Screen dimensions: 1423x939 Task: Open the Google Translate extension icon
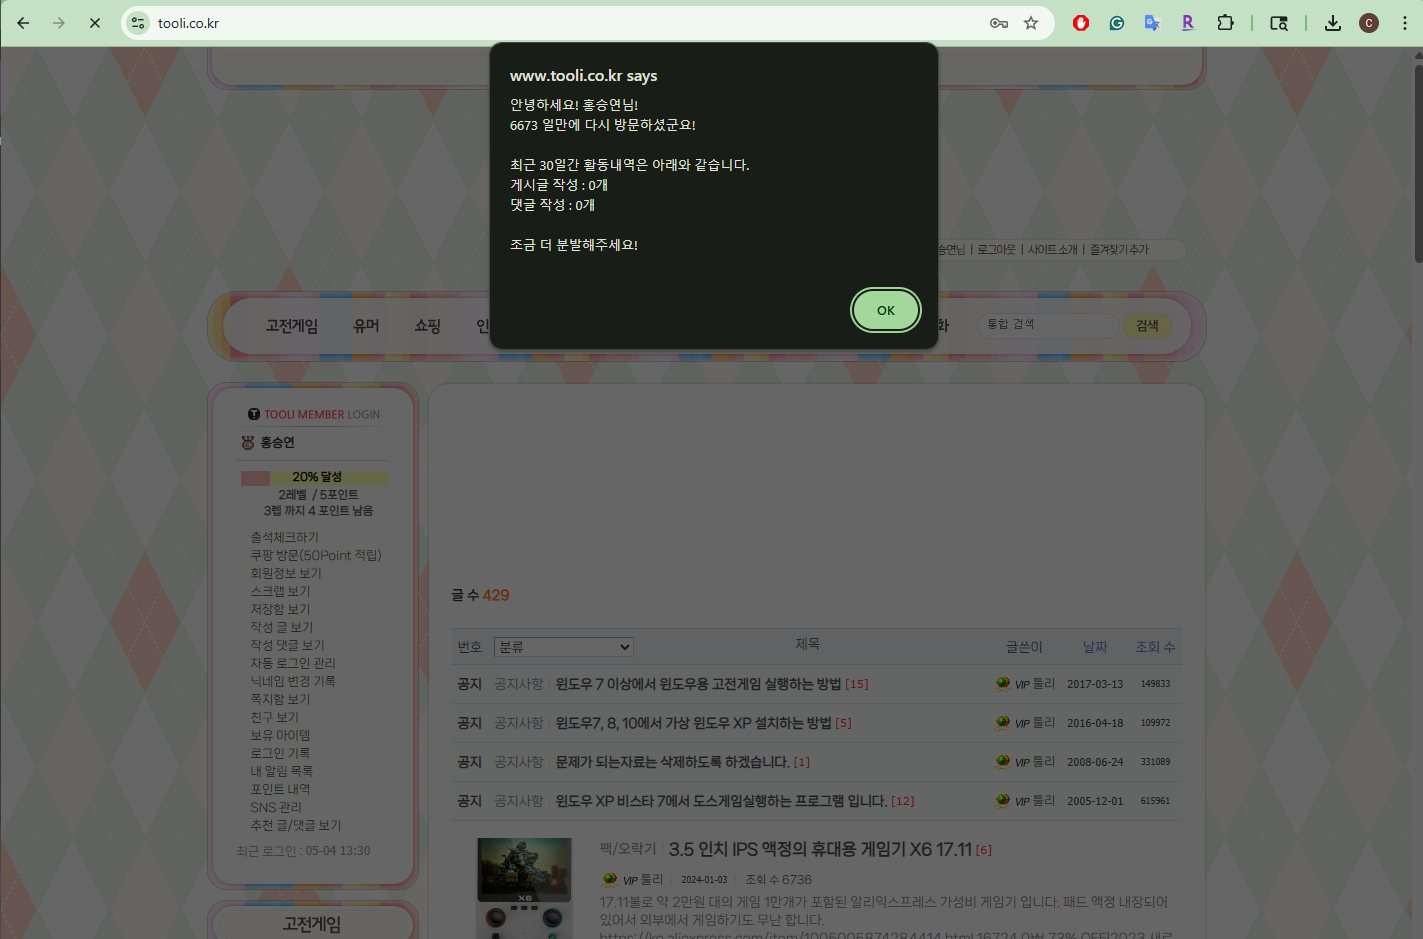(x=1152, y=23)
